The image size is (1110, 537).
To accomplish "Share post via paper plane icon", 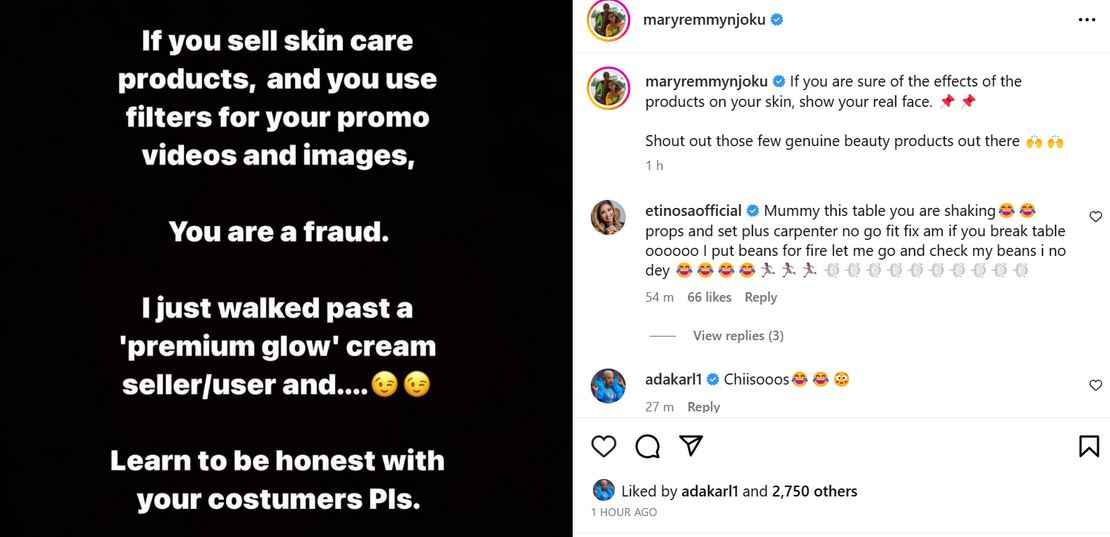I will [690, 445].
